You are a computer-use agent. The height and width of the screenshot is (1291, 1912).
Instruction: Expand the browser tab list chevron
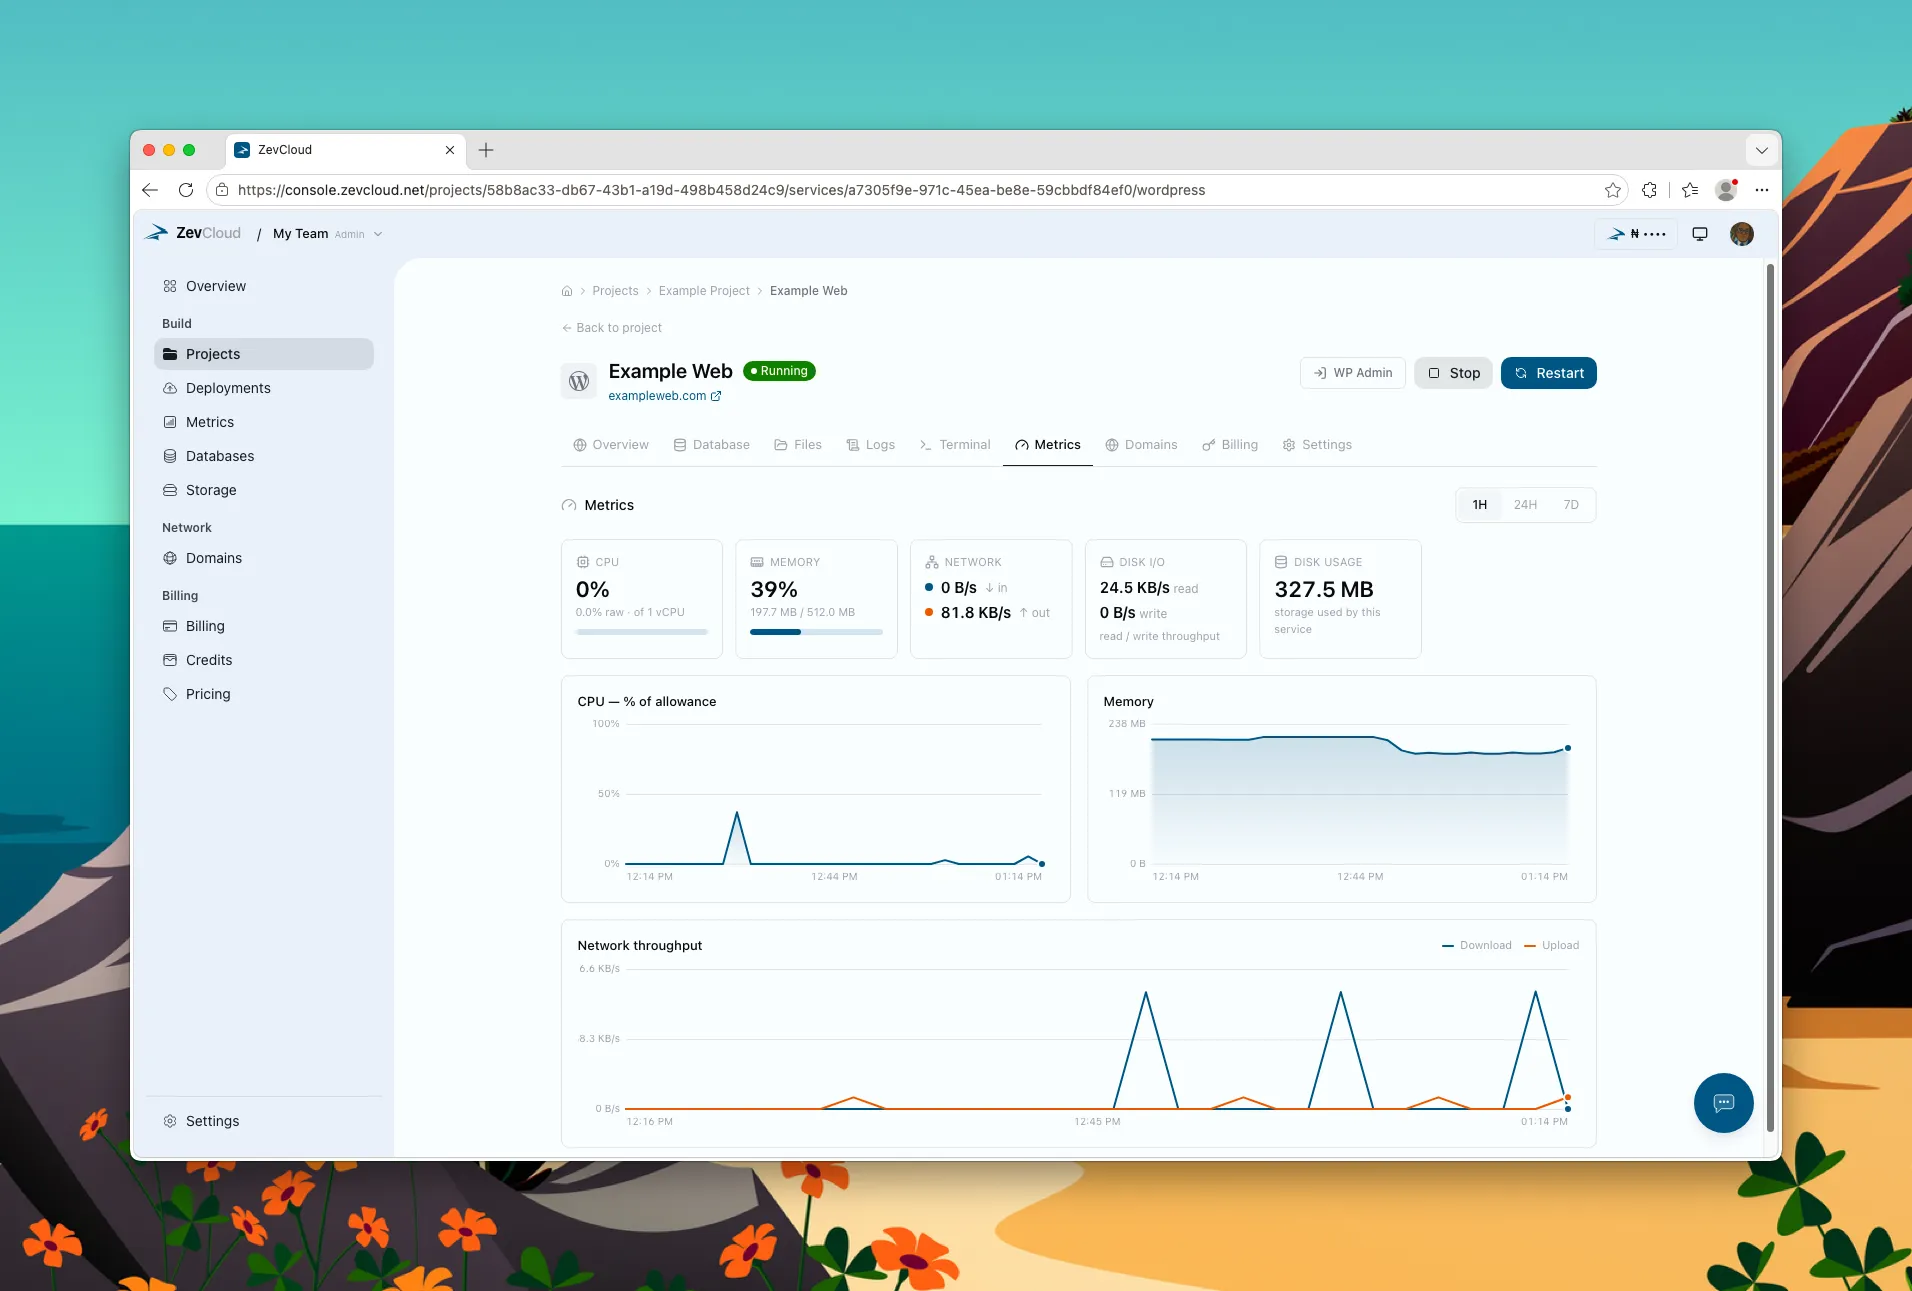(1762, 150)
